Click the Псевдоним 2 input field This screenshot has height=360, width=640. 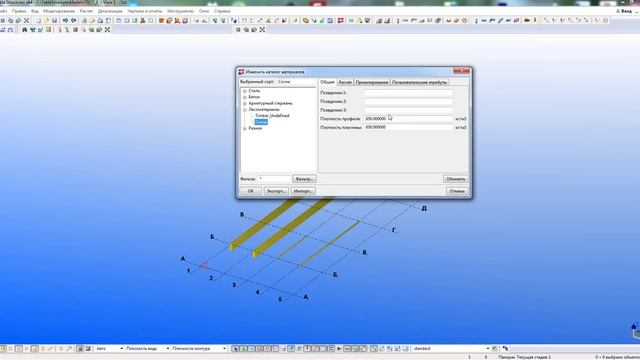(409, 101)
